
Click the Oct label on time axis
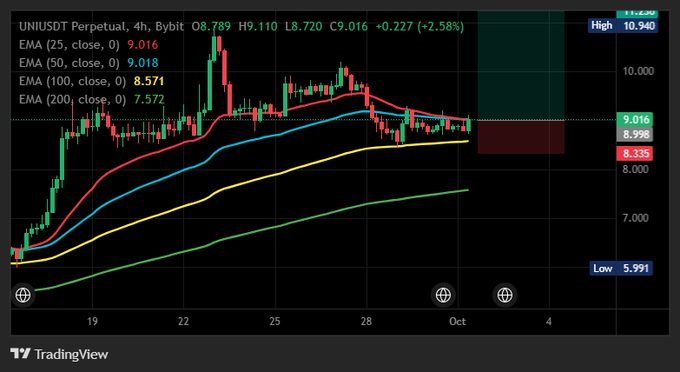click(x=458, y=321)
